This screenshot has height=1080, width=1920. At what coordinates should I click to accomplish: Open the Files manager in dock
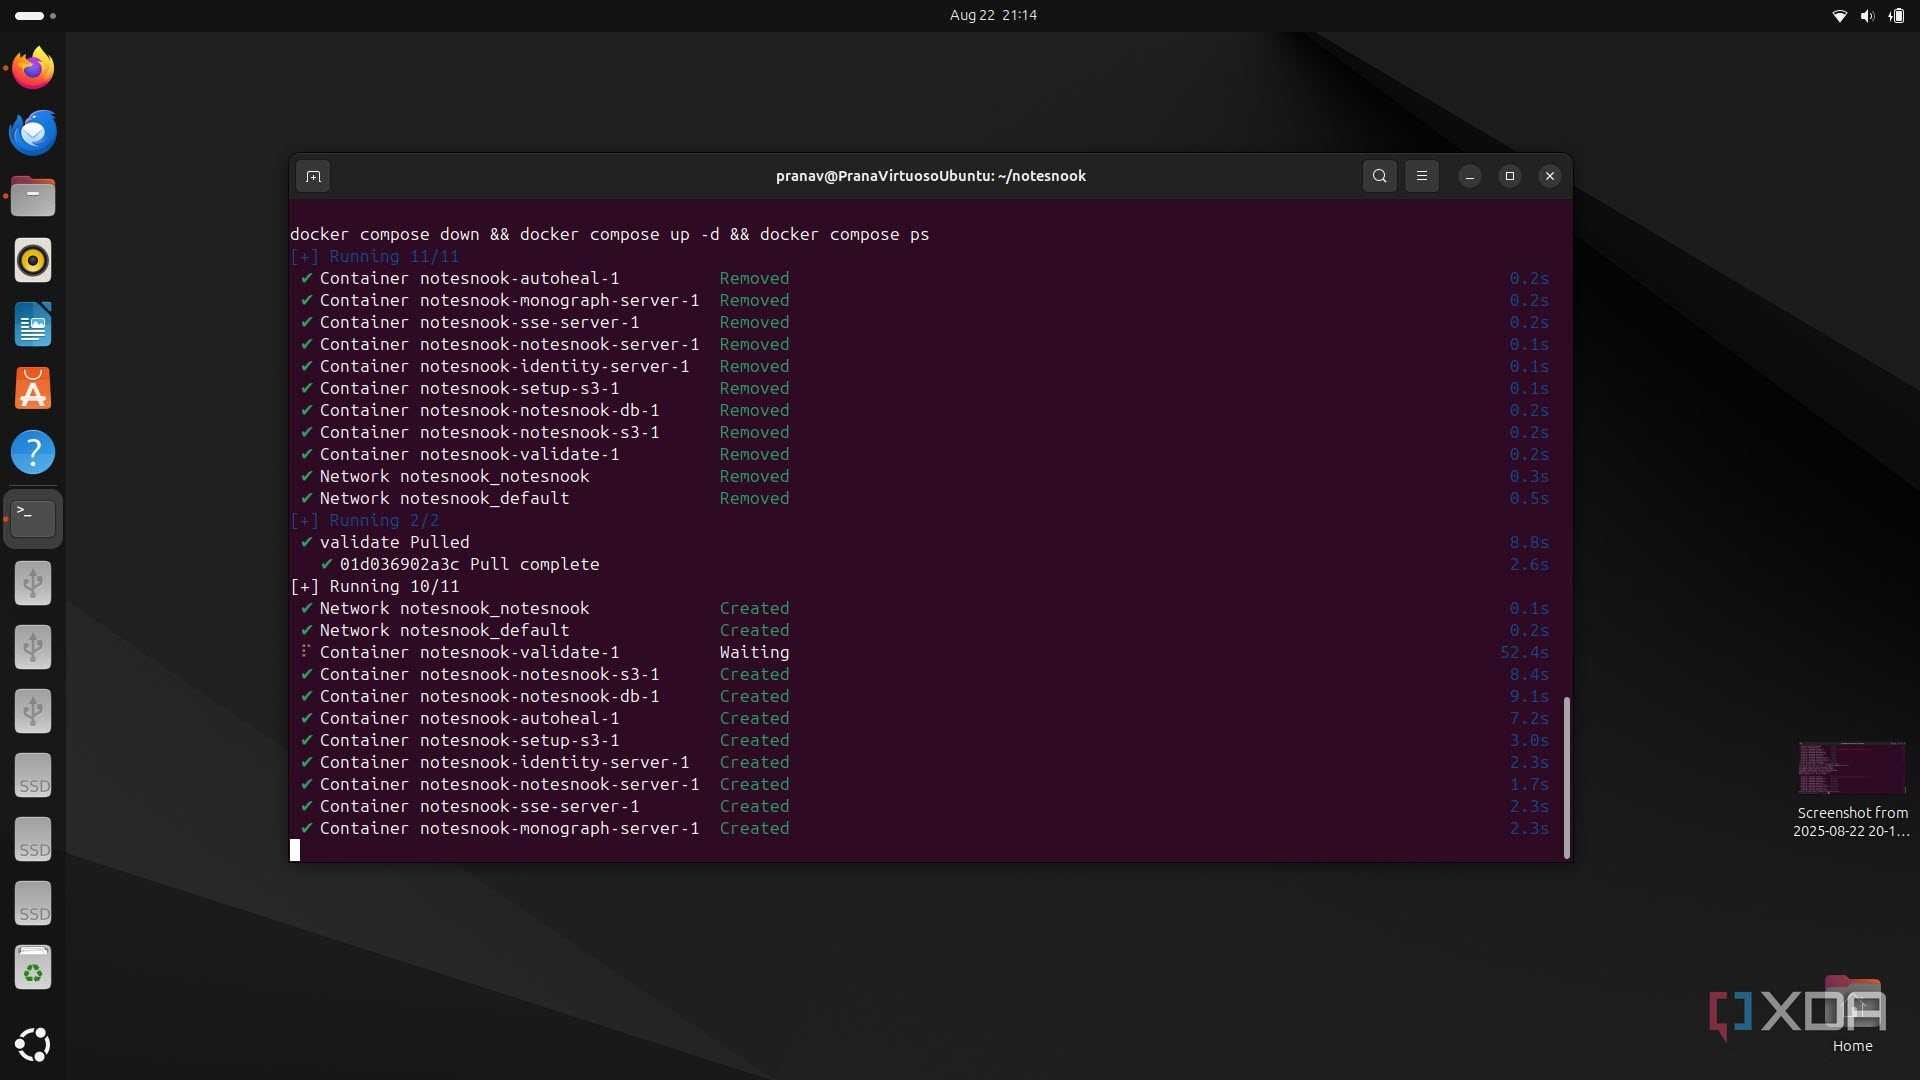pyautogui.click(x=33, y=196)
